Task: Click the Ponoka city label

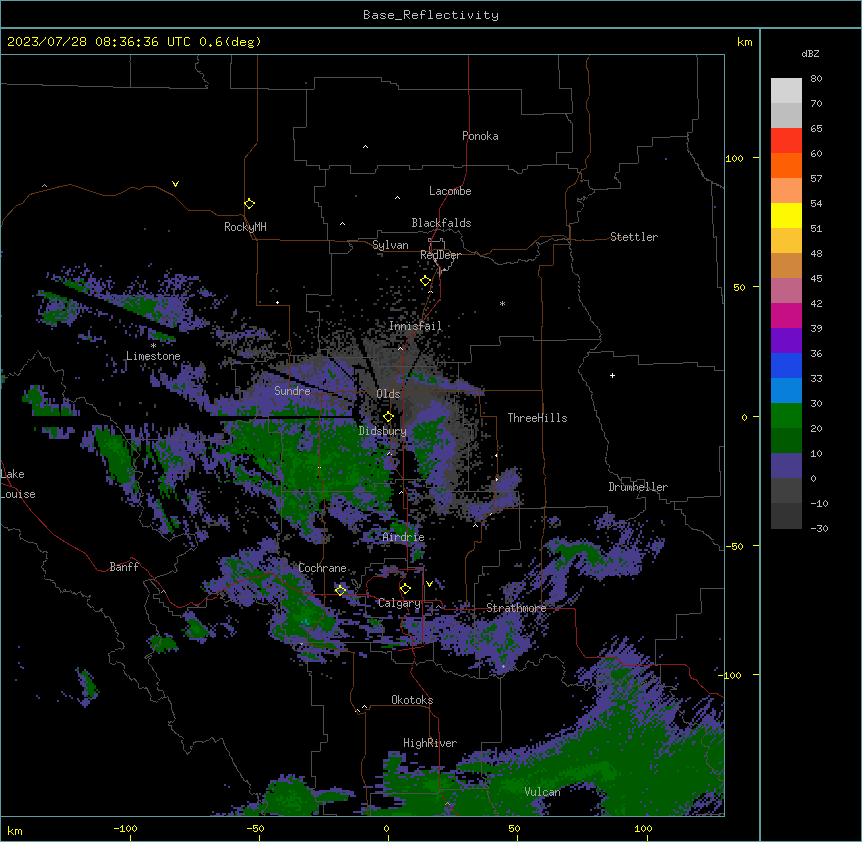Action: (x=480, y=136)
